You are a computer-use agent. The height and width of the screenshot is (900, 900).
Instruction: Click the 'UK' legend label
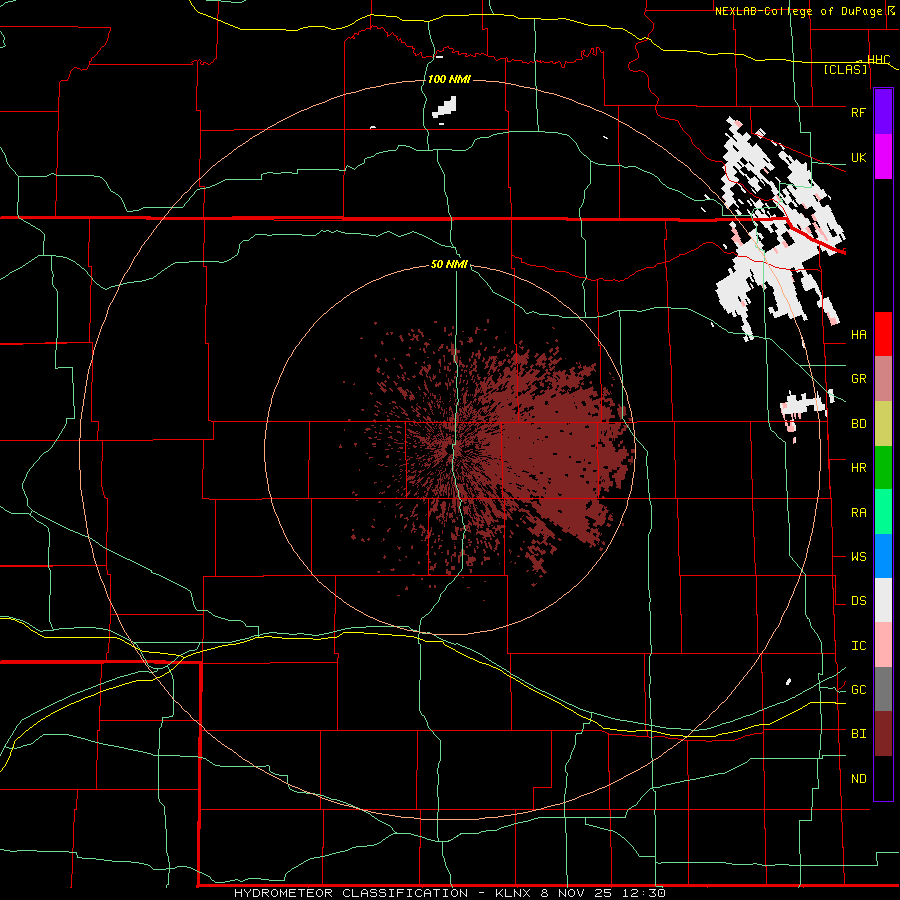pyautogui.click(x=858, y=157)
